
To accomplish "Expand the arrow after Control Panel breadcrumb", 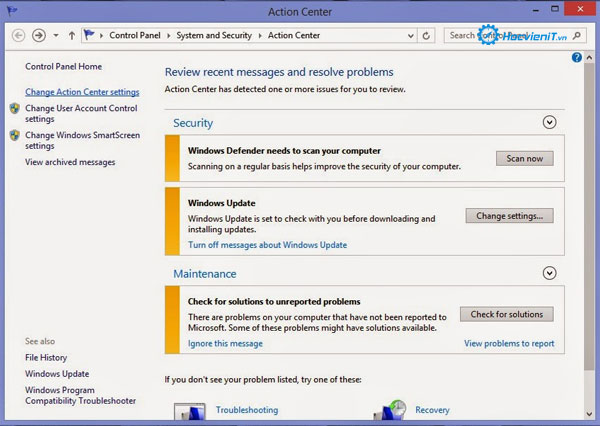I will click(168, 36).
